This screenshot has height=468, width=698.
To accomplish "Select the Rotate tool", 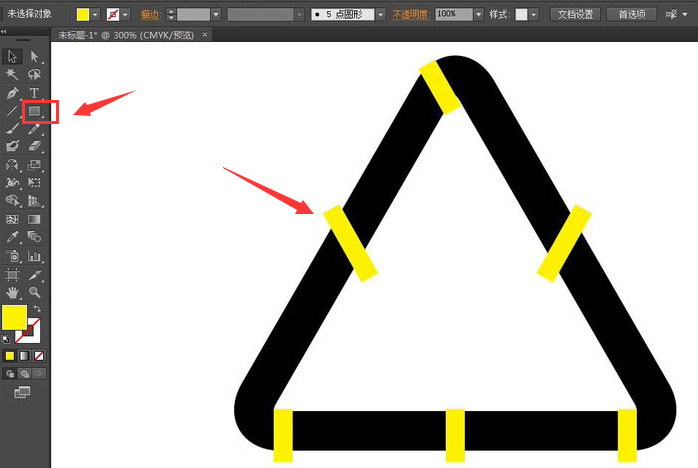I will coord(12,165).
